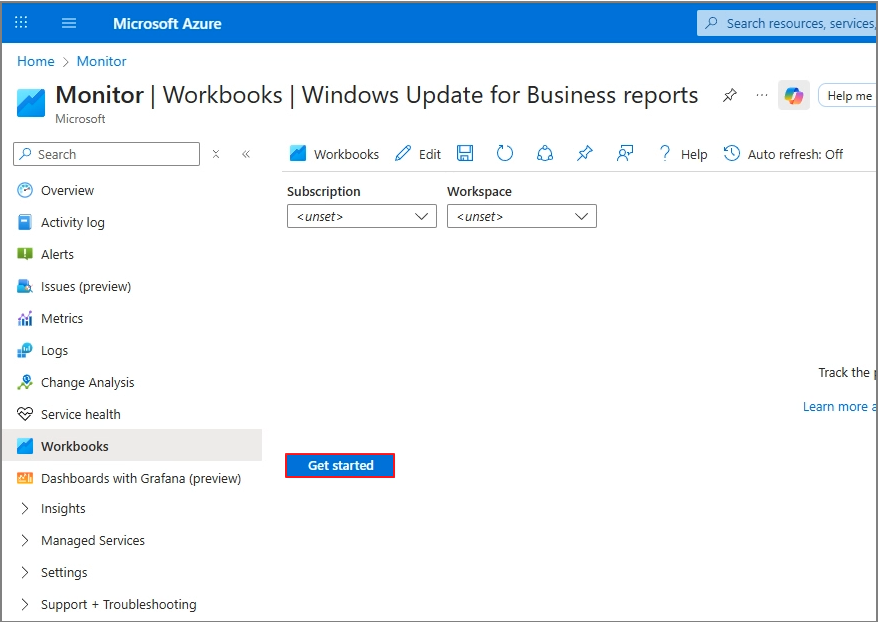Focus the Search resources, services box
The image size is (878, 622).
(x=787, y=23)
